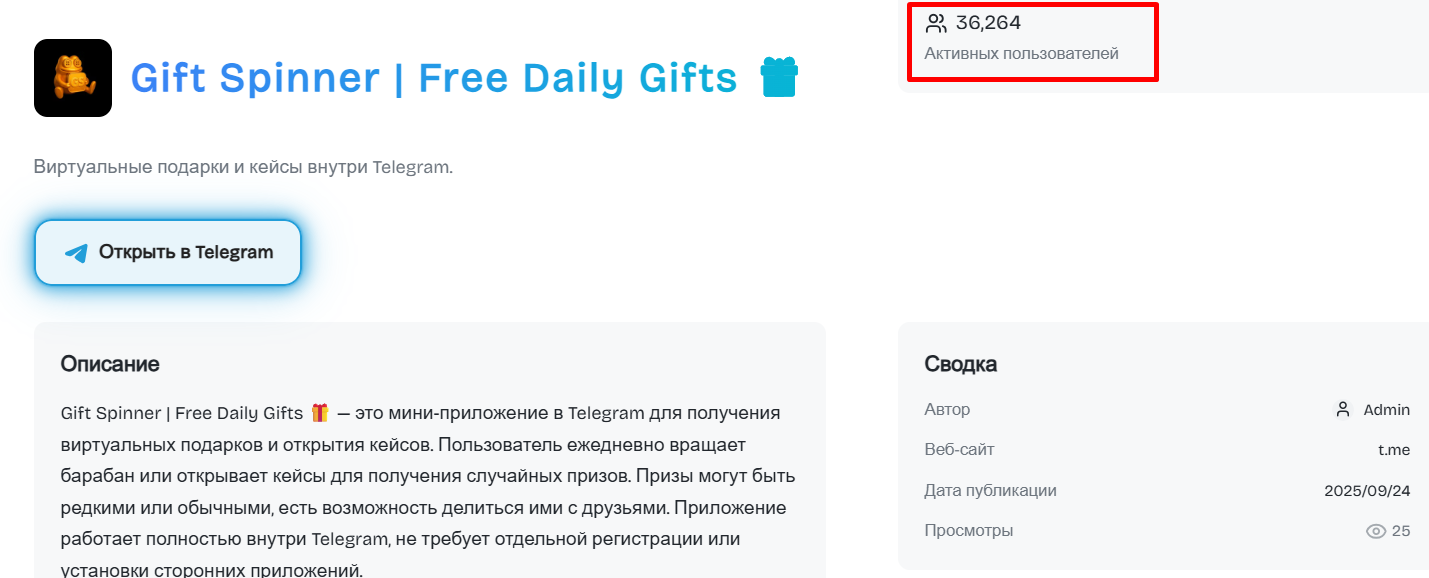
Task: Click the subtitle about виртуальные подарки
Action: pos(243,167)
